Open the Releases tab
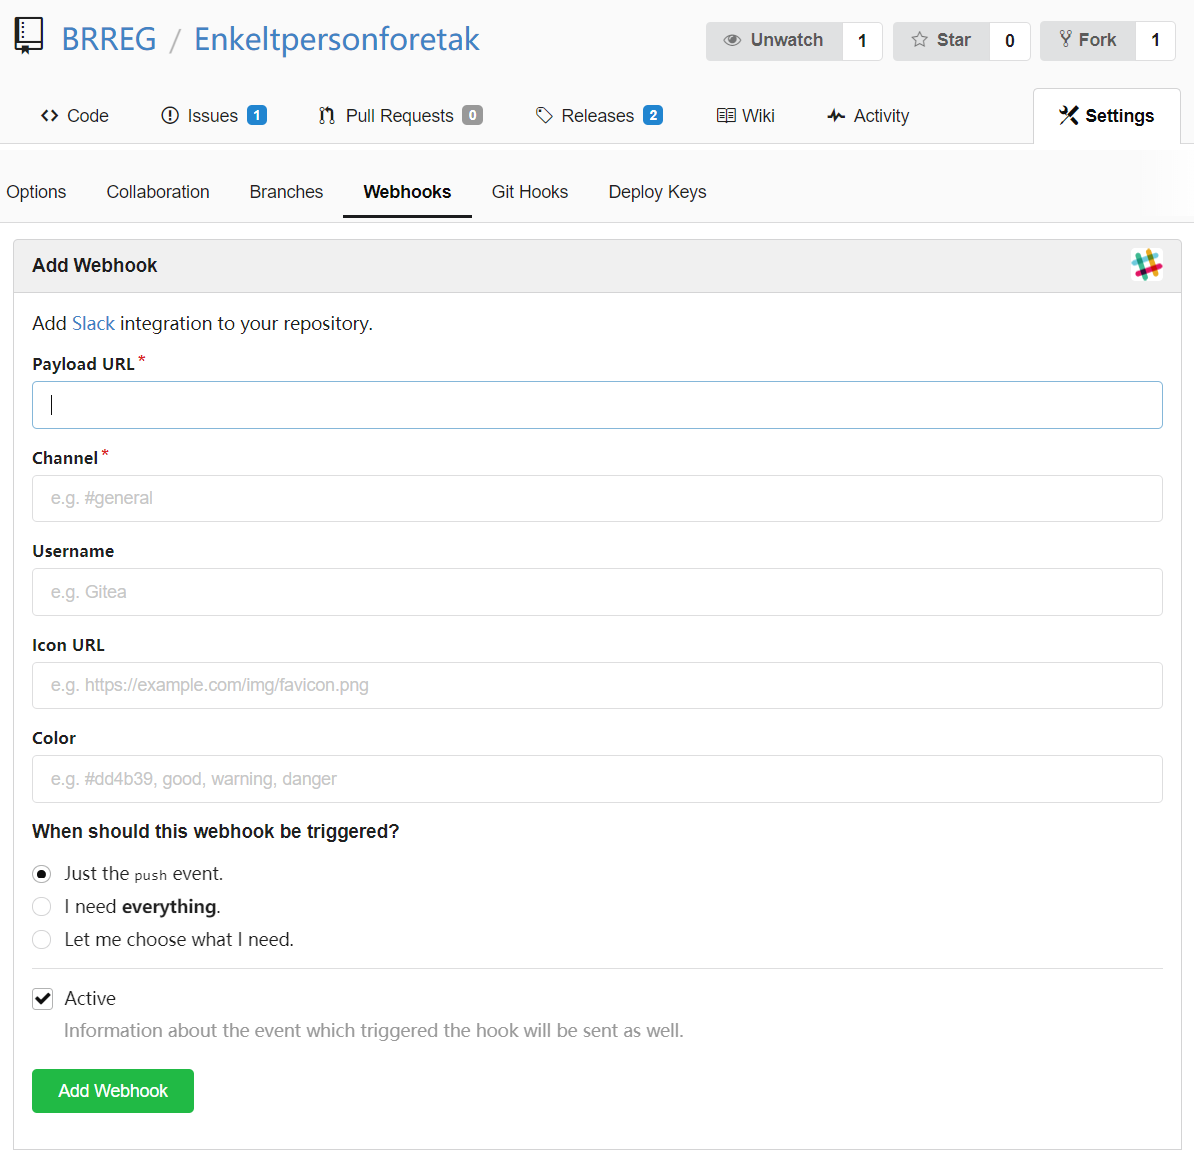 (x=599, y=116)
